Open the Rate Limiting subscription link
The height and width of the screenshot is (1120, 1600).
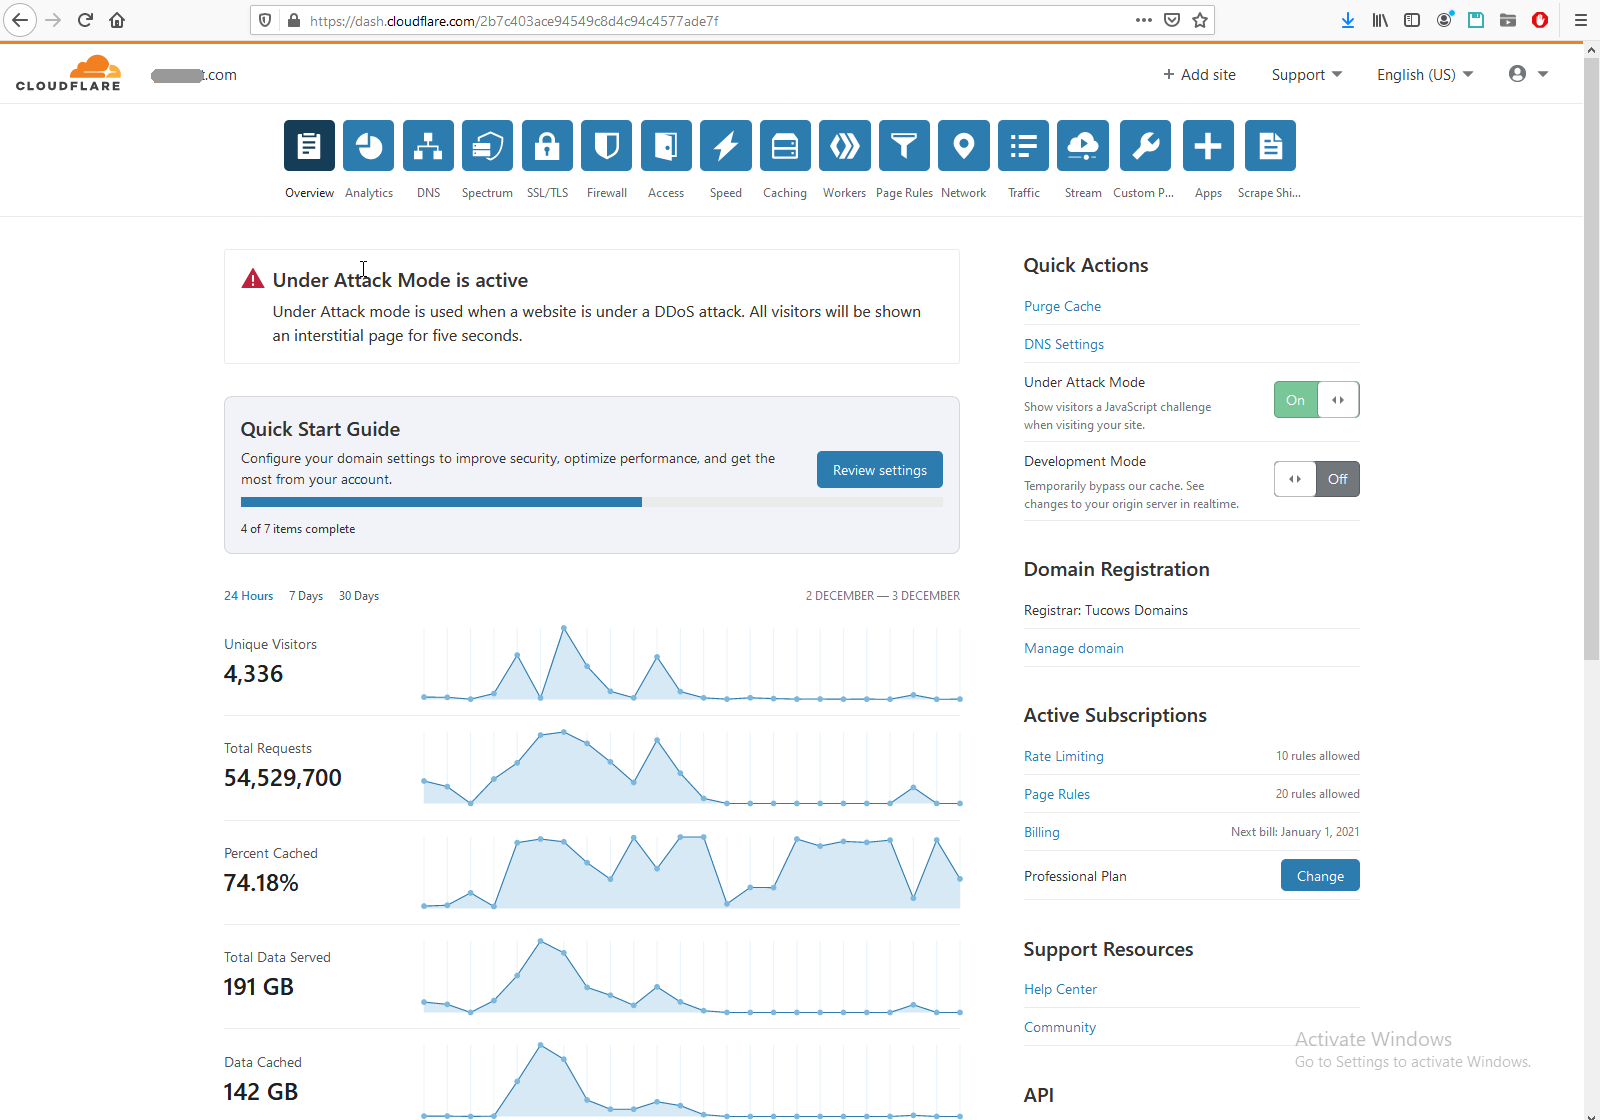pyautogui.click(x=1064, y=756)
